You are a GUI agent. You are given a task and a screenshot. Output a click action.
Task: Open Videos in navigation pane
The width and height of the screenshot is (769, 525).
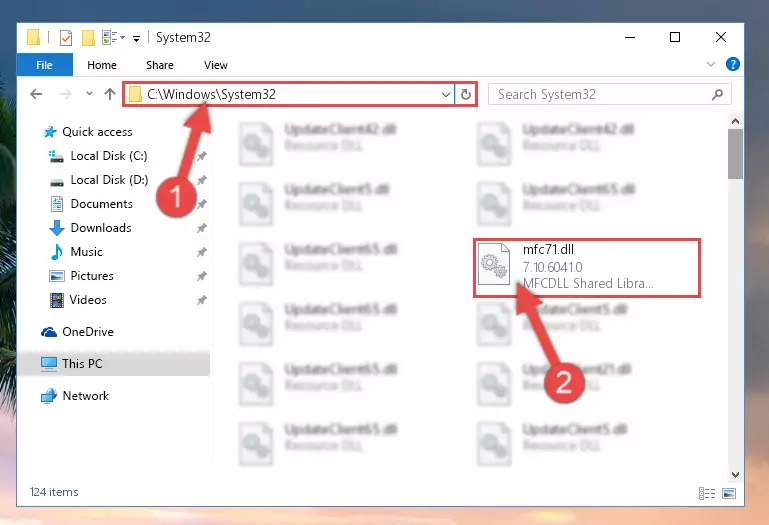(88, 300)
